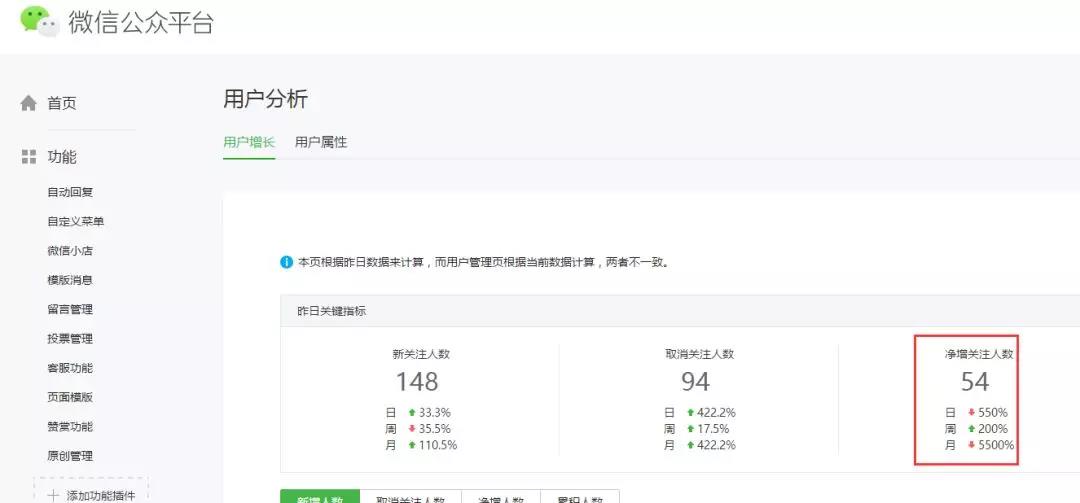Click the plus icon for 添加功能插件
The width and height of the screenshot is (1080, 503).
click(53, 495)
